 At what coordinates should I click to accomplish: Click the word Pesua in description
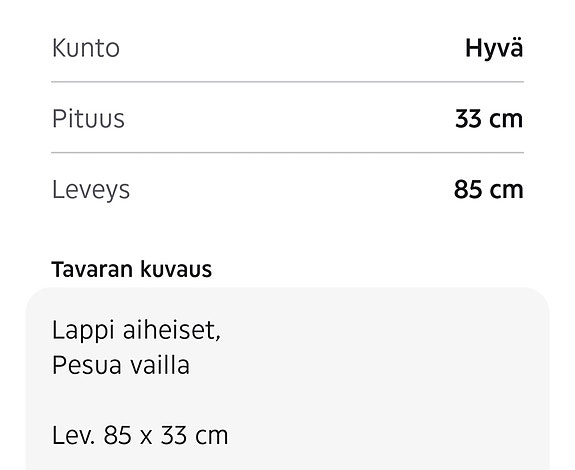(87, 365)
